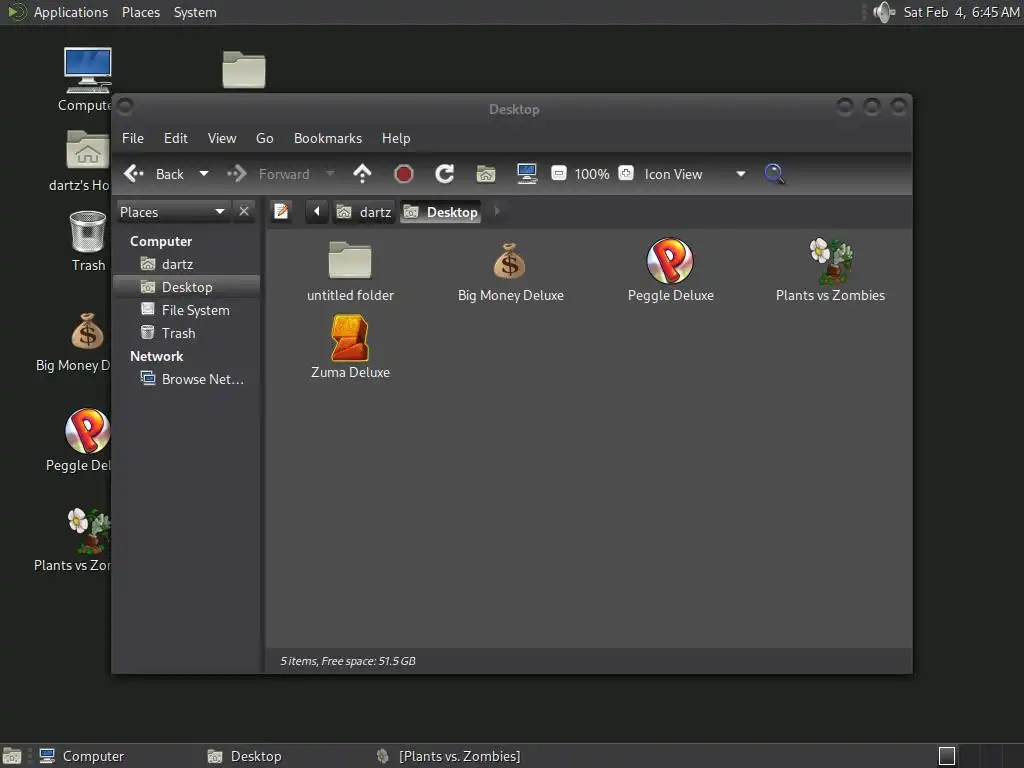Screen dimensions: 1024x768
Task: Open file search with magnifier icon
Action: coord(775,174)
